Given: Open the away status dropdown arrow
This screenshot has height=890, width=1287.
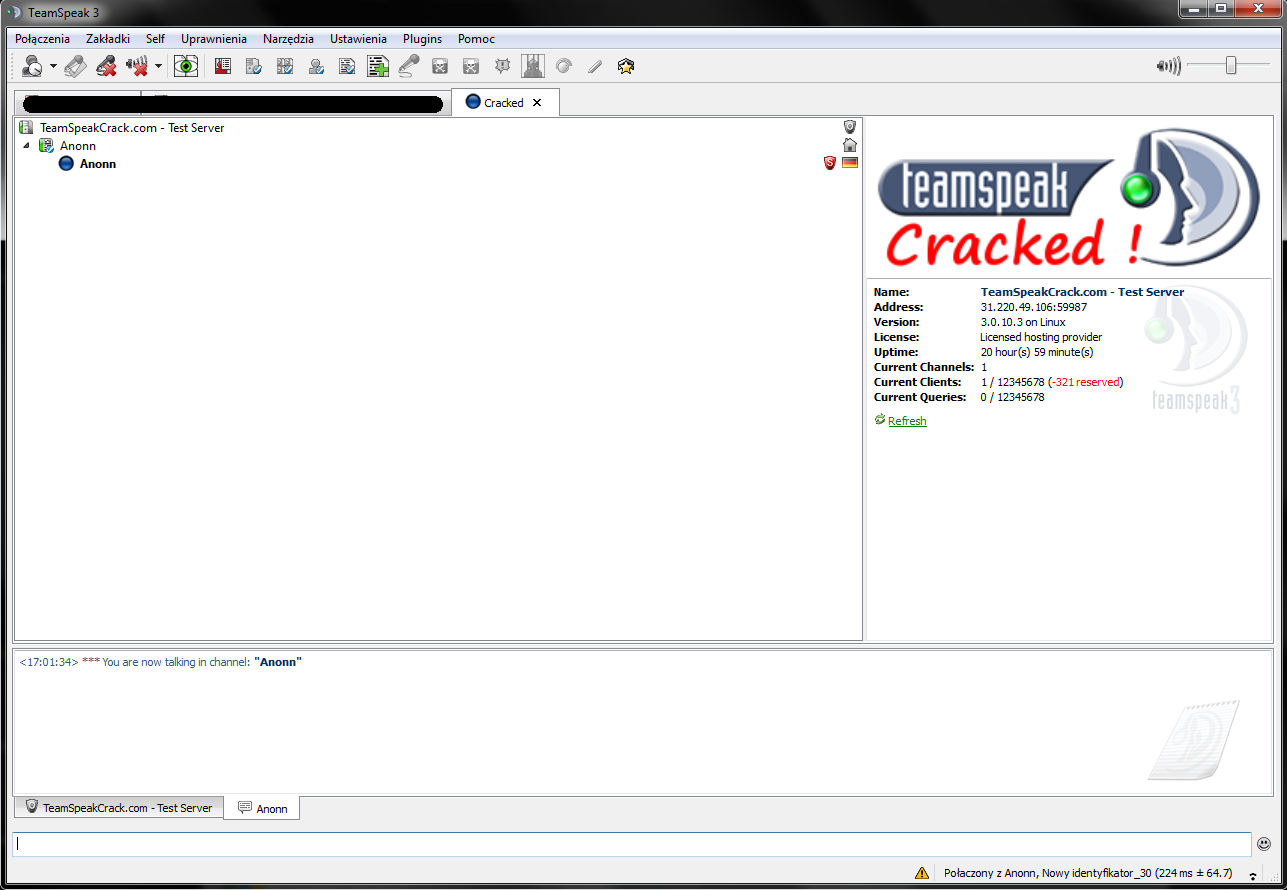Looking at the screenshot, I should point(53,67).
